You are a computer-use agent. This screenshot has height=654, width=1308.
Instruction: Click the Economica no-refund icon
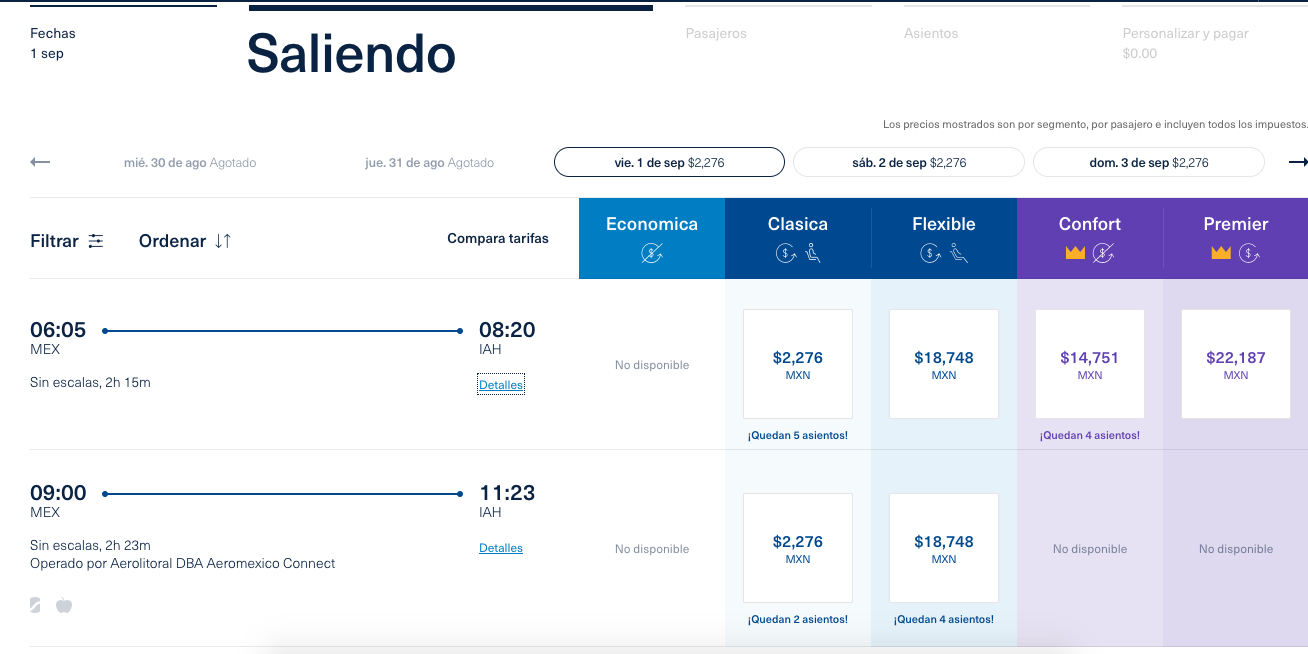pos(652,254)
